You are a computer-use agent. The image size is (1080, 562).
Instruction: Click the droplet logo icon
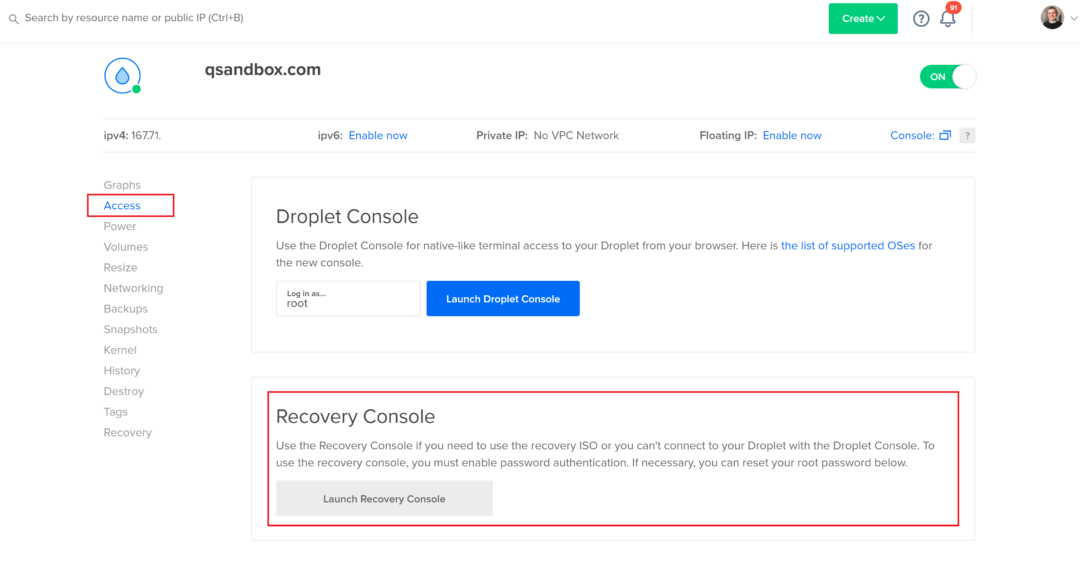[x=122, y=76]
